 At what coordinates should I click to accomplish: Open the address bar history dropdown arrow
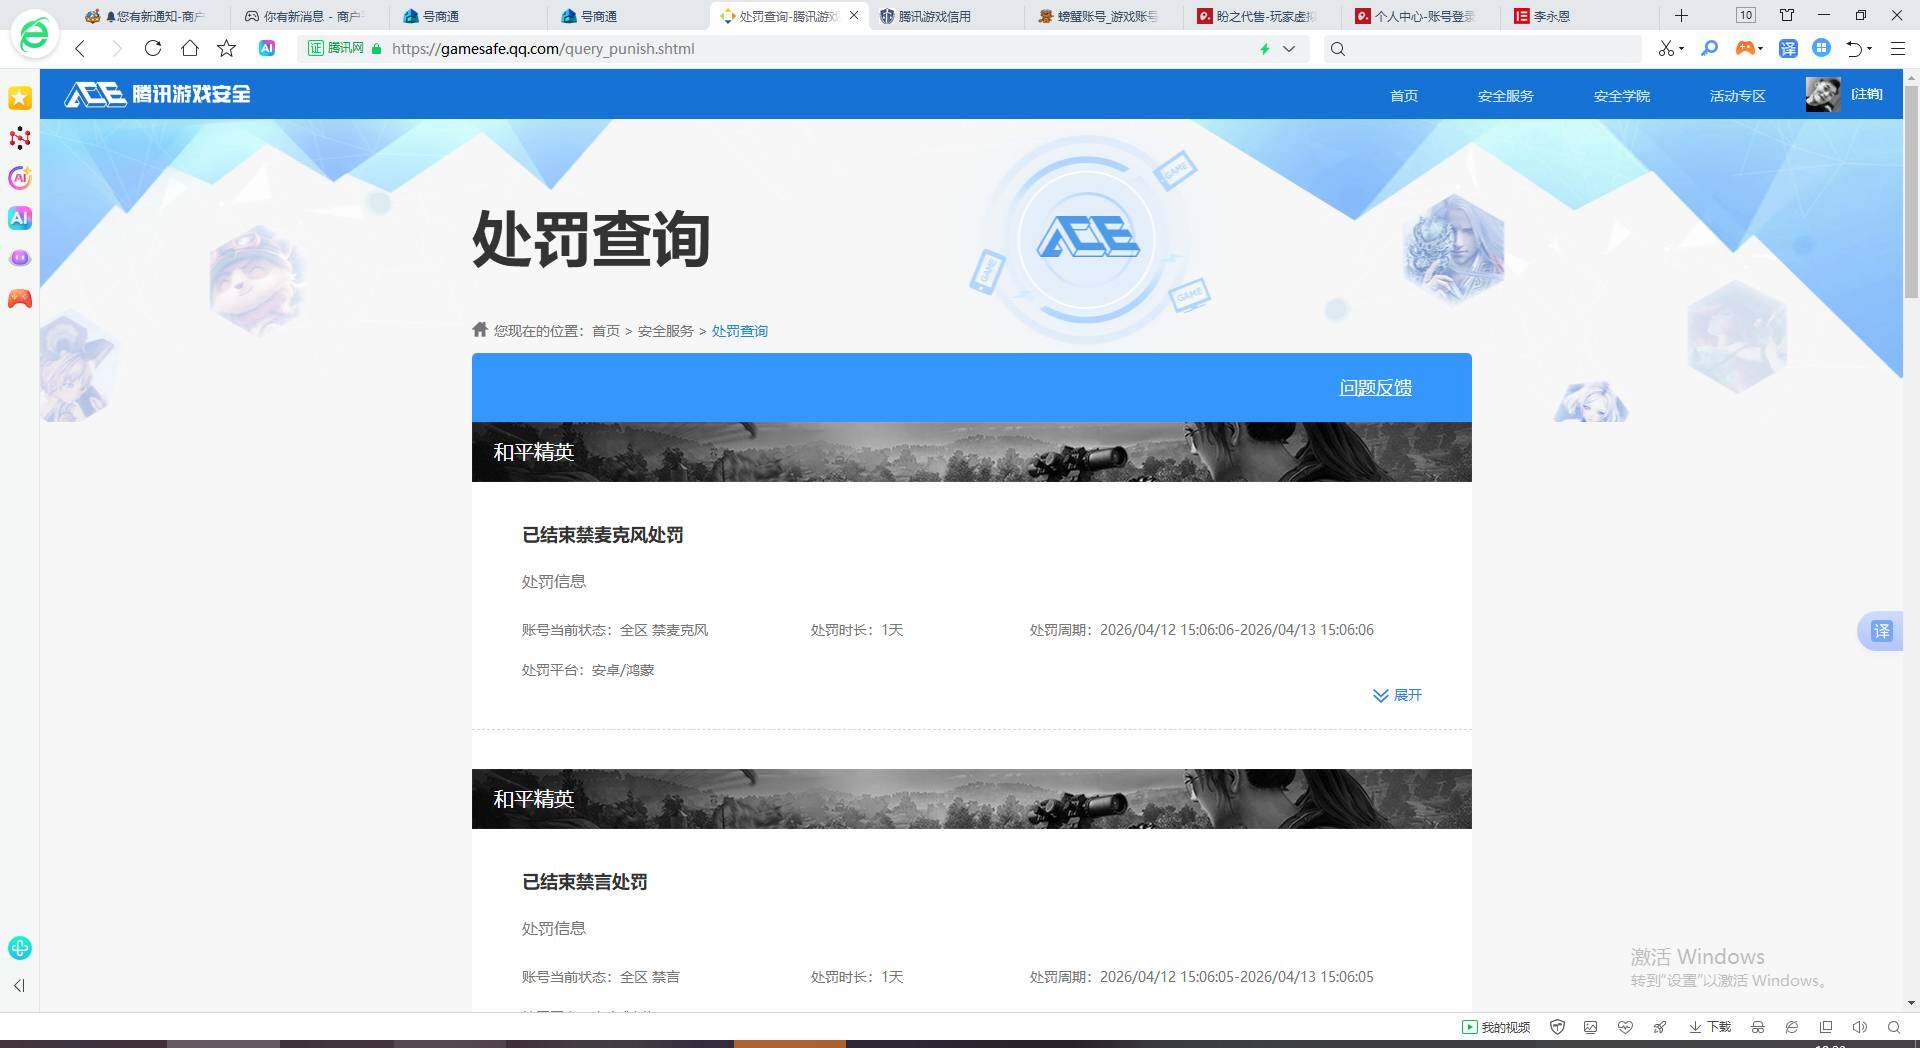click(x=1288, y=48)
